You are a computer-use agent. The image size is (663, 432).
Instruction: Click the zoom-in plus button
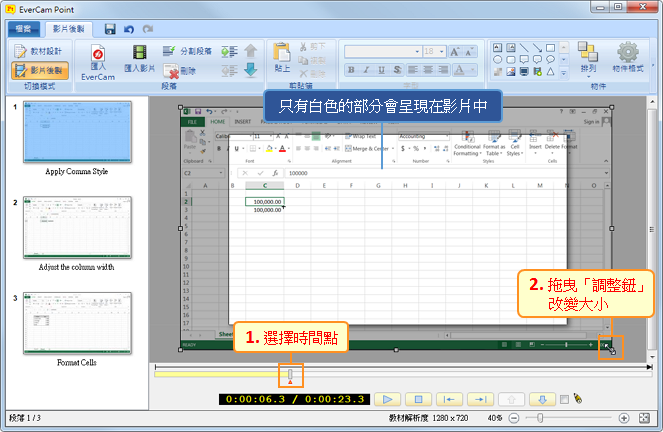[624, 417]
